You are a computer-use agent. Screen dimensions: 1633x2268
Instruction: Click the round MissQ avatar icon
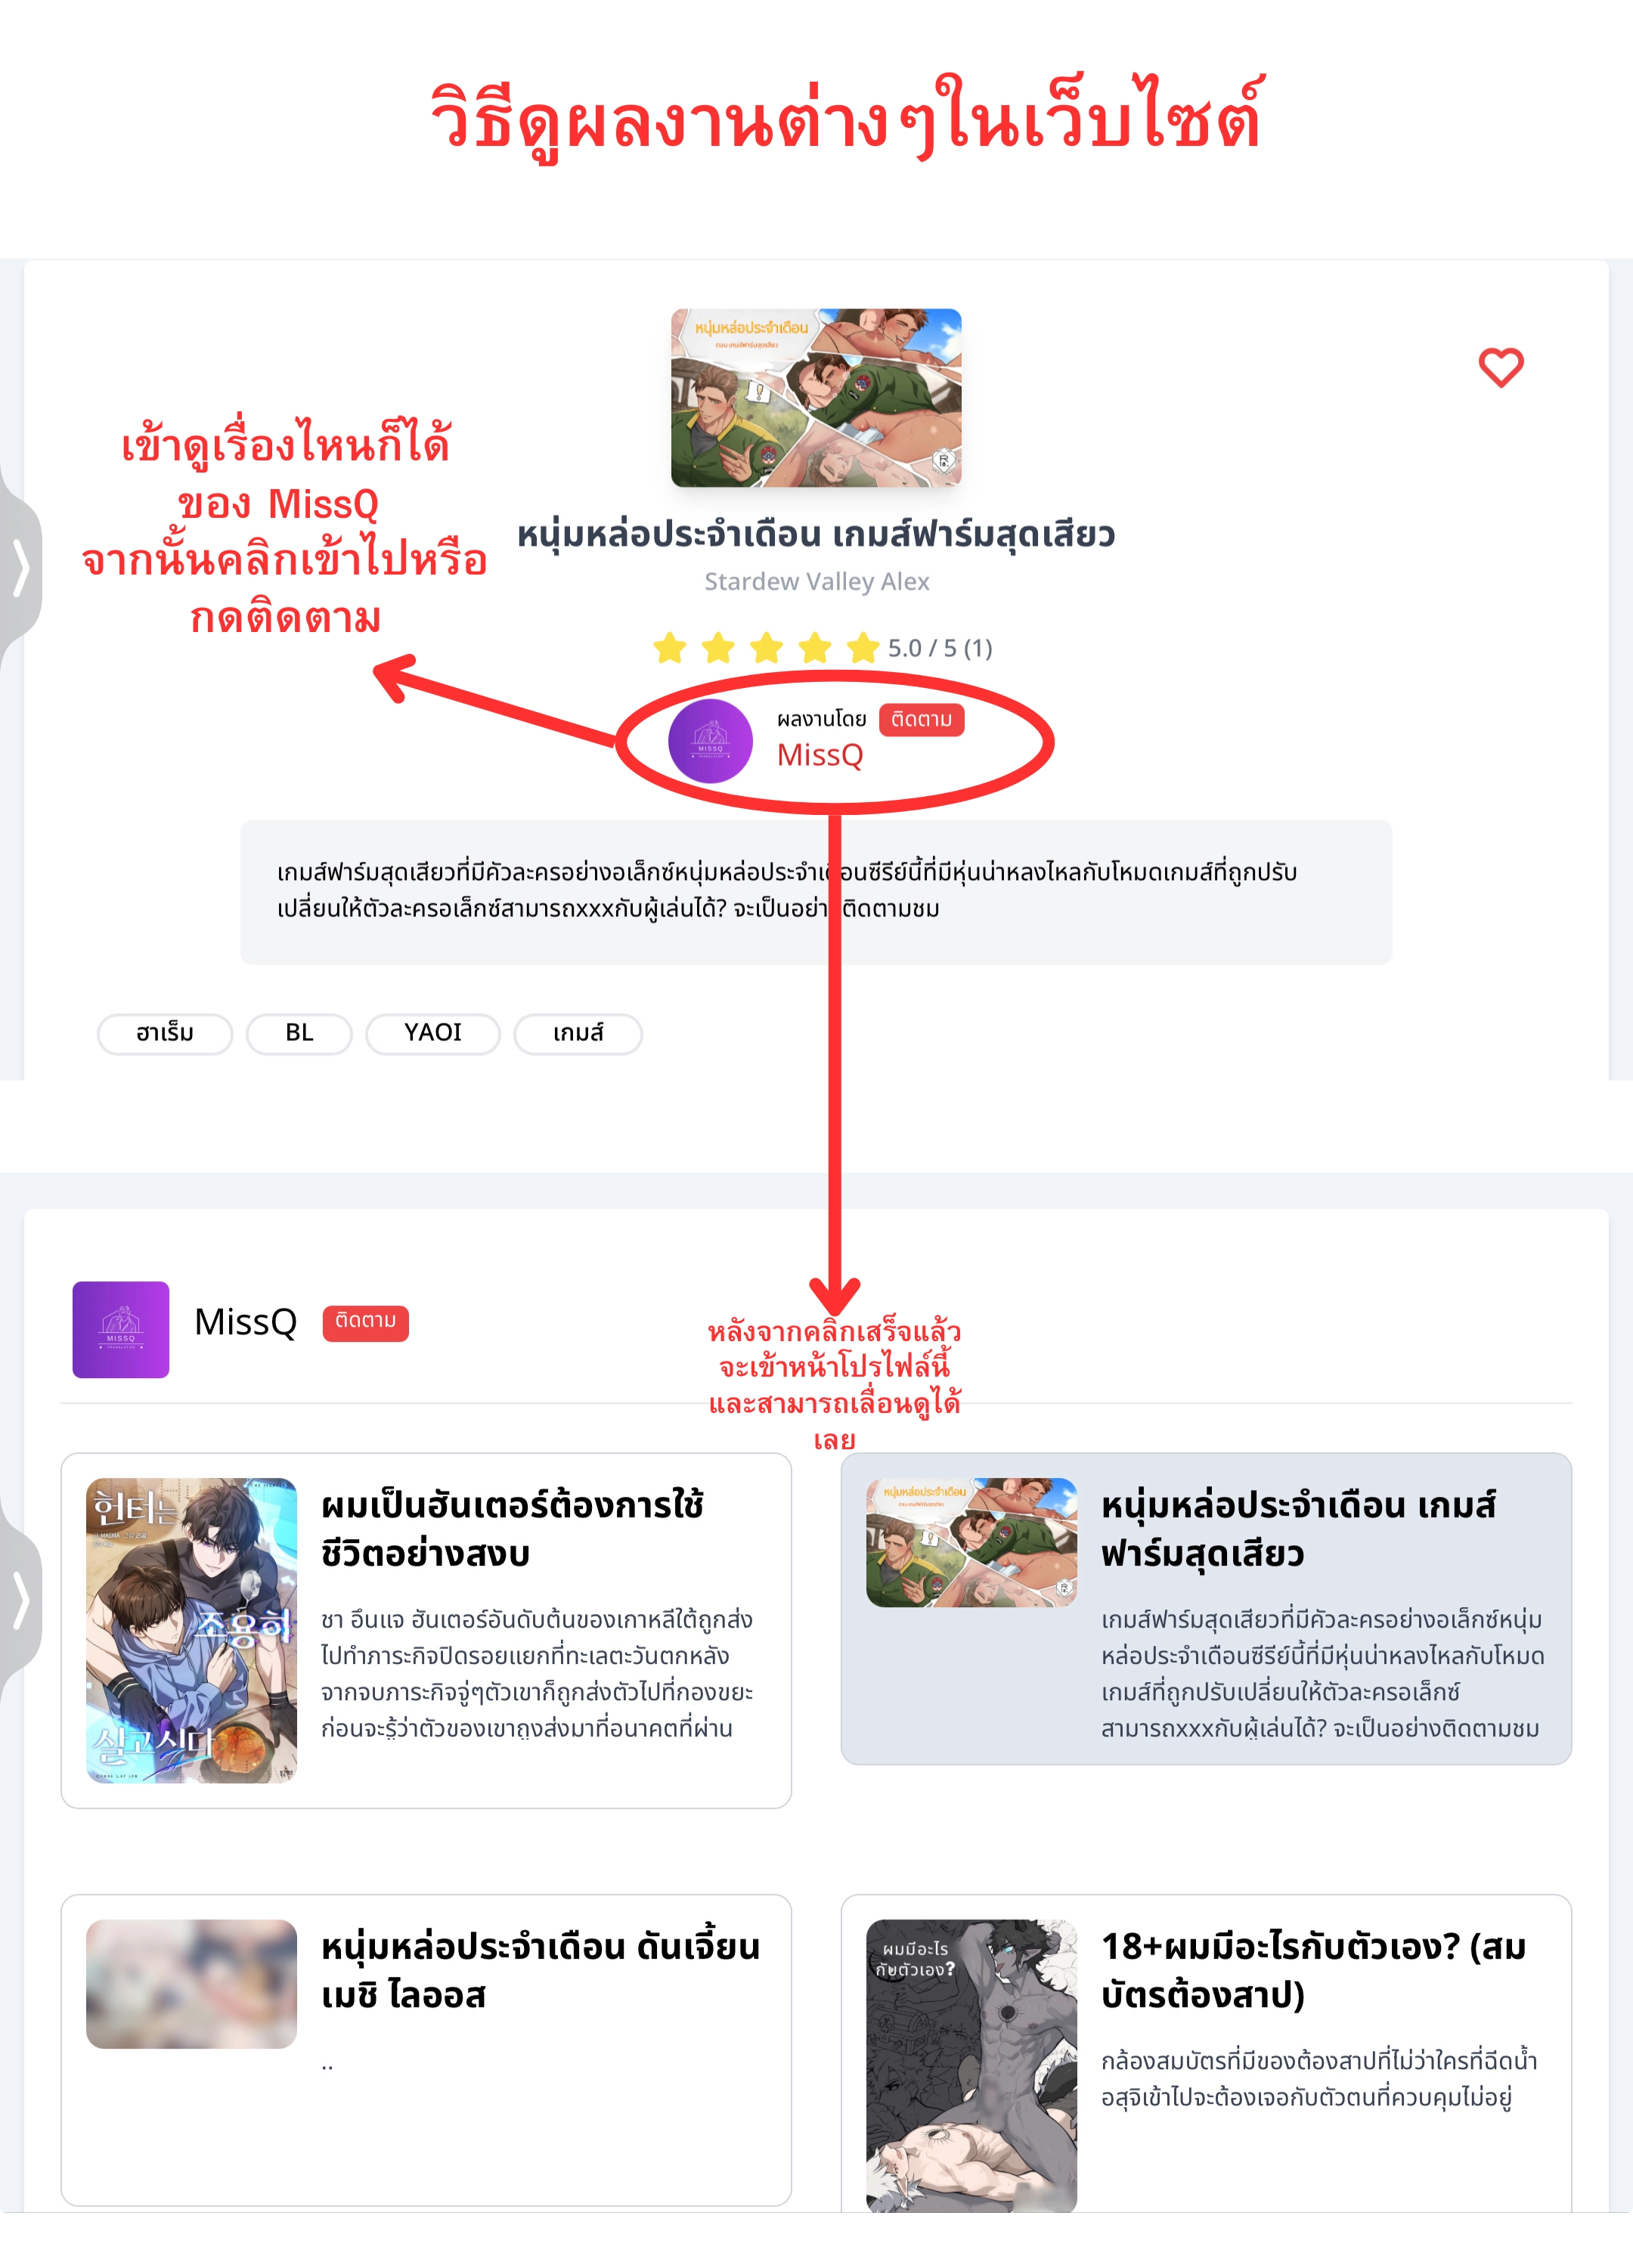[x=710, y=741]
